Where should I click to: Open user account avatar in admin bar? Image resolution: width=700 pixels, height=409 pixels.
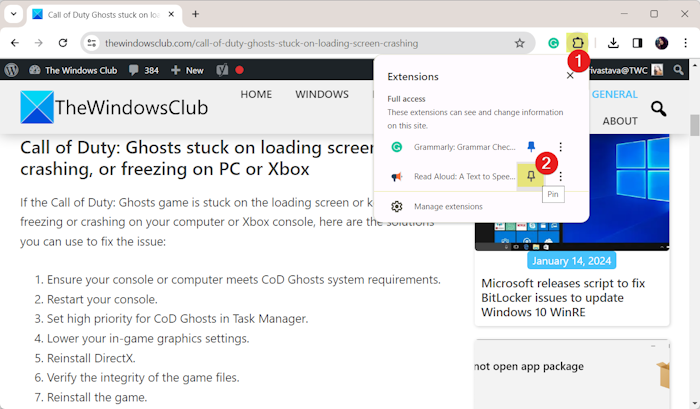coord(657,70)
